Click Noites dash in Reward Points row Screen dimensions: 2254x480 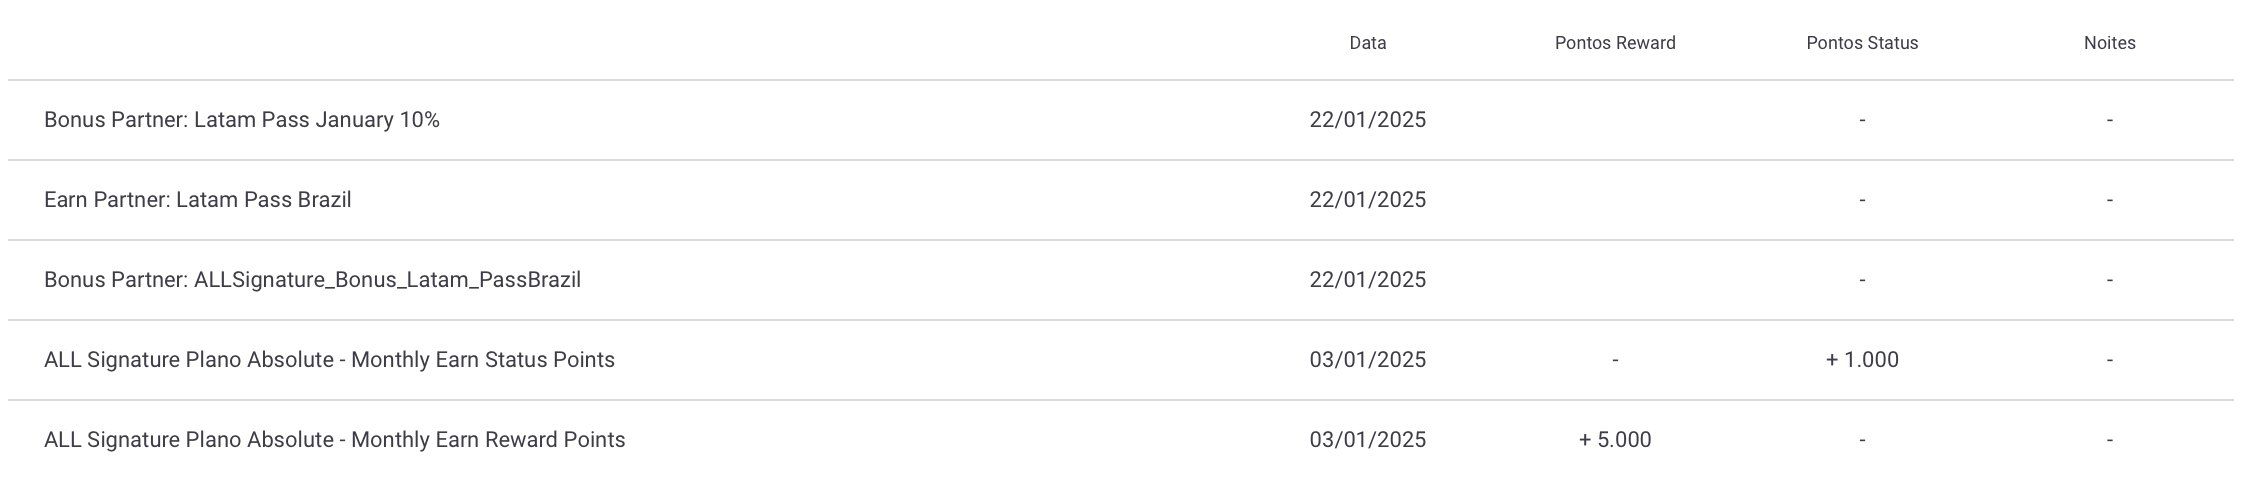click(2110, 440)
